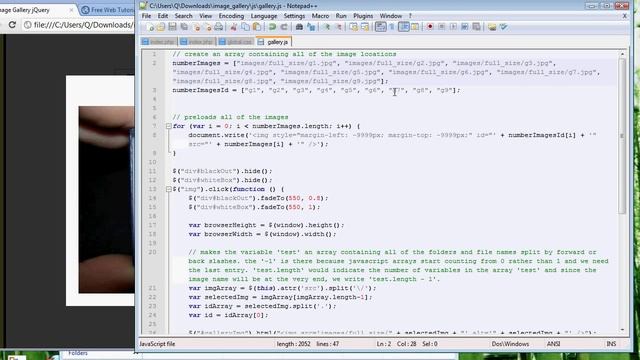Click 'JavaScript file' in status bar

point(157,344)
